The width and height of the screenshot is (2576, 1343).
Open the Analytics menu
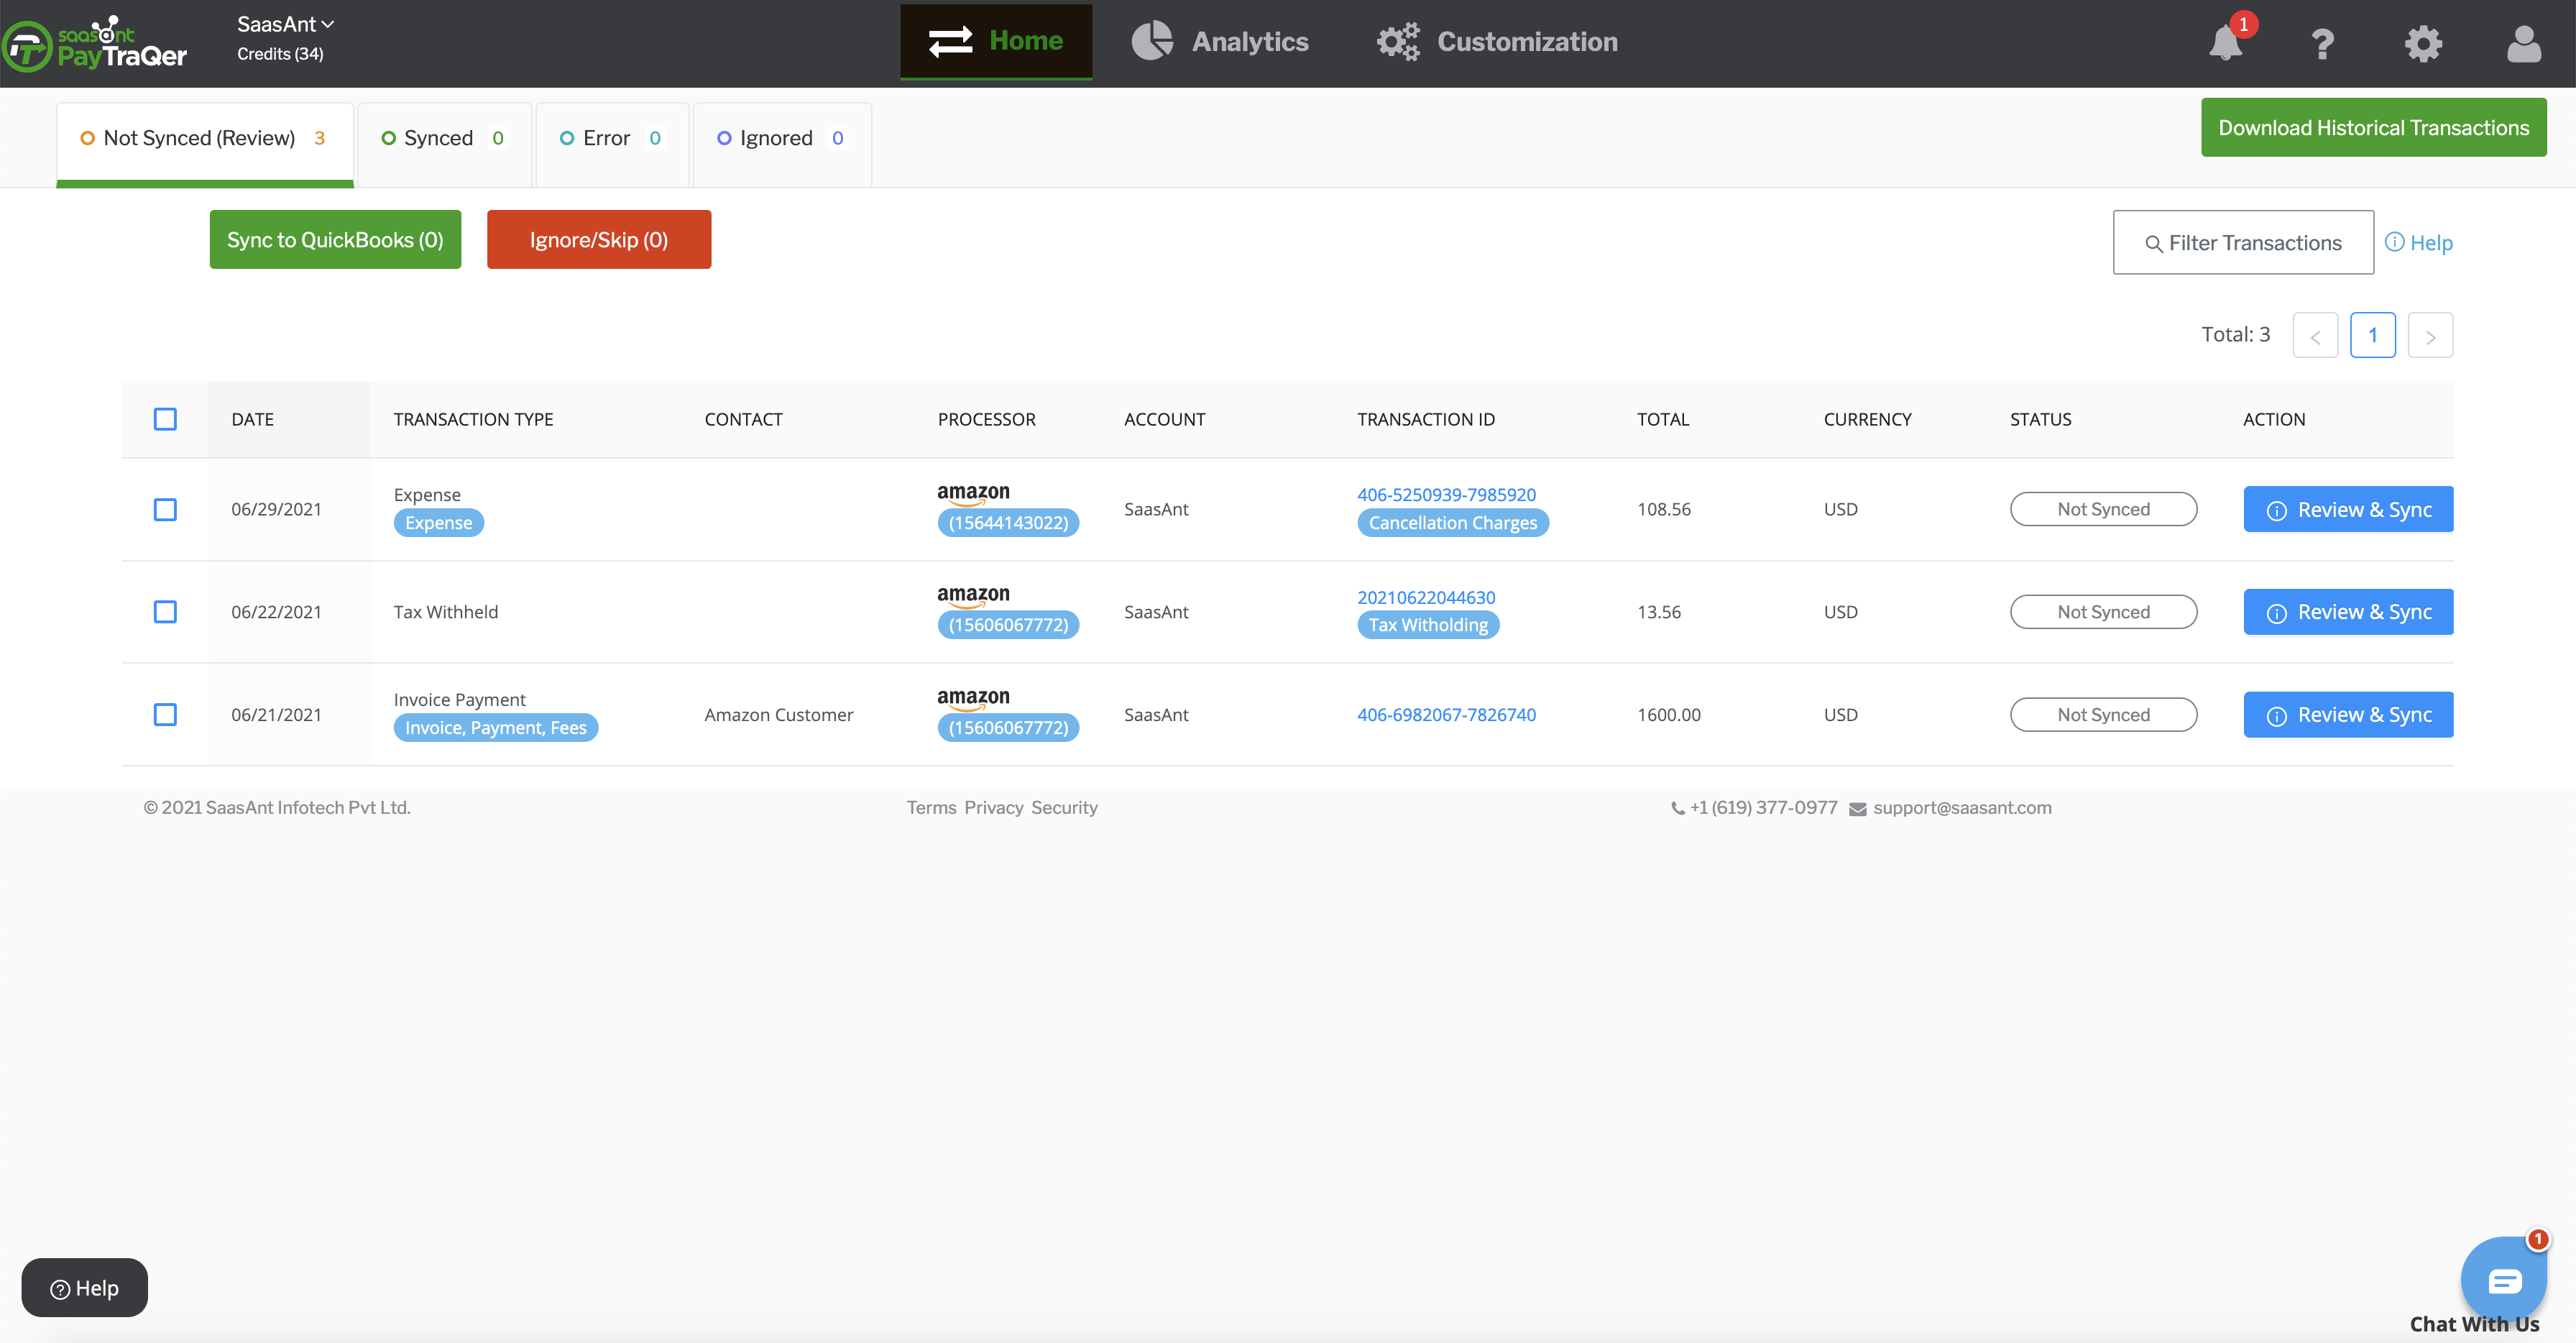1220,42
